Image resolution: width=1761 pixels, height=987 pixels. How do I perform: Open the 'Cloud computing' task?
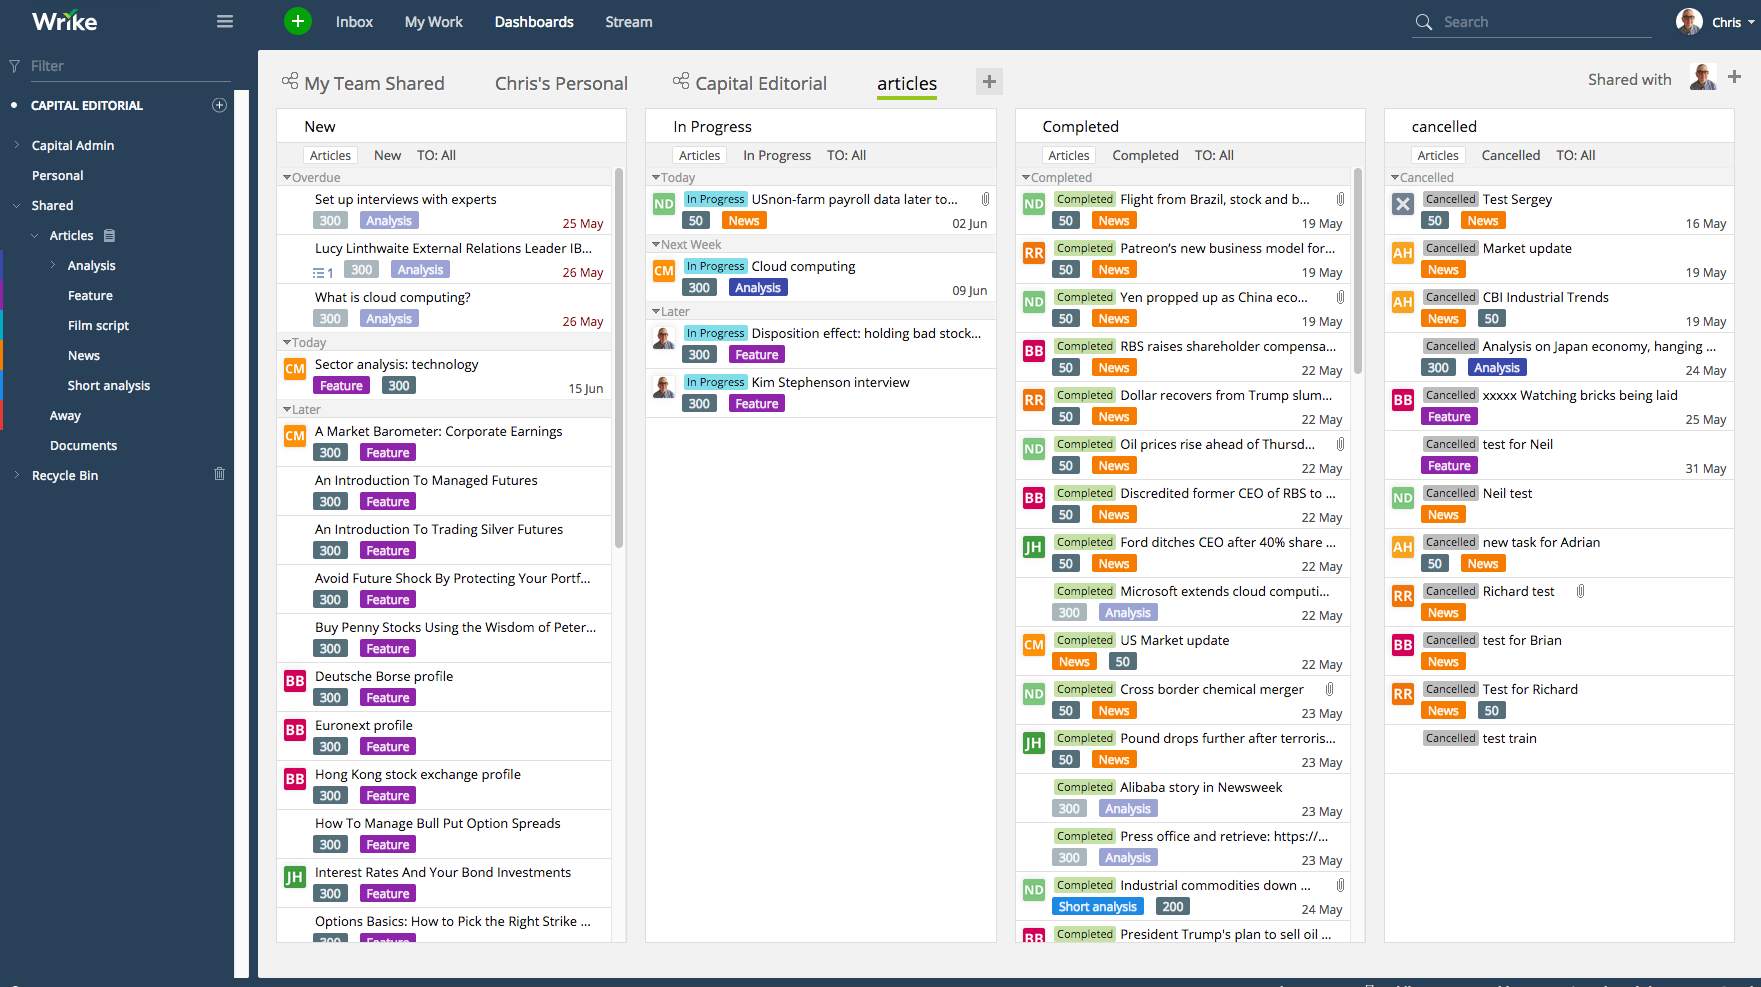(803, 266)
